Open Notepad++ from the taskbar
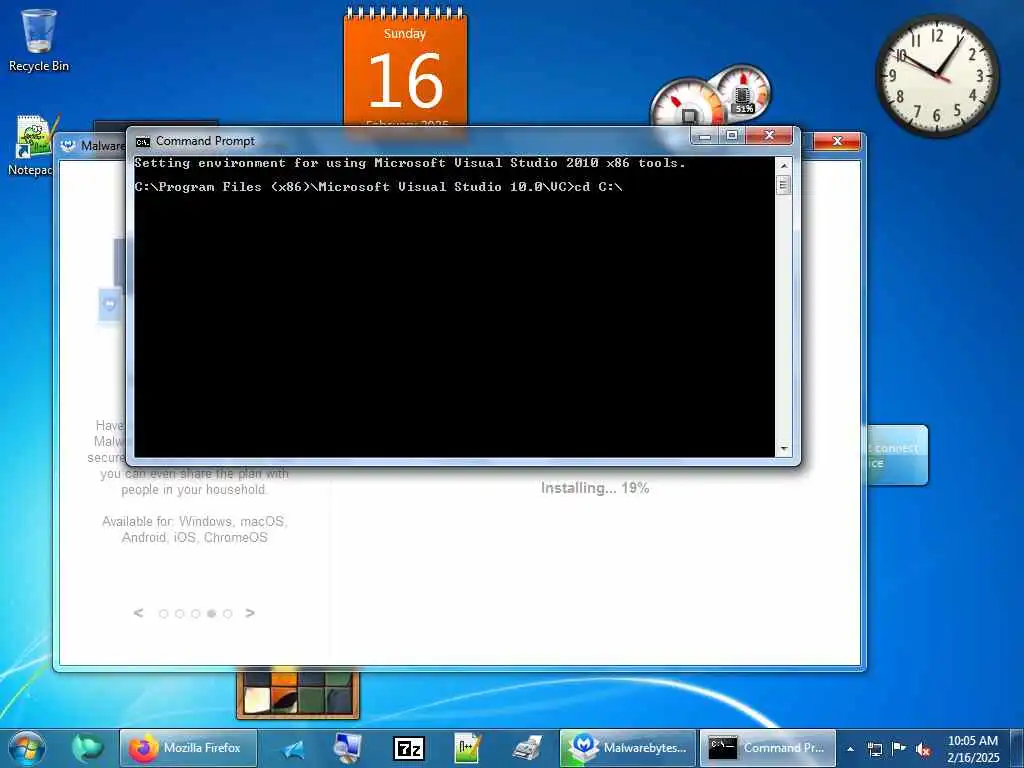The height and width of the screenshot is (768, 1024). [x=467, y=748]
